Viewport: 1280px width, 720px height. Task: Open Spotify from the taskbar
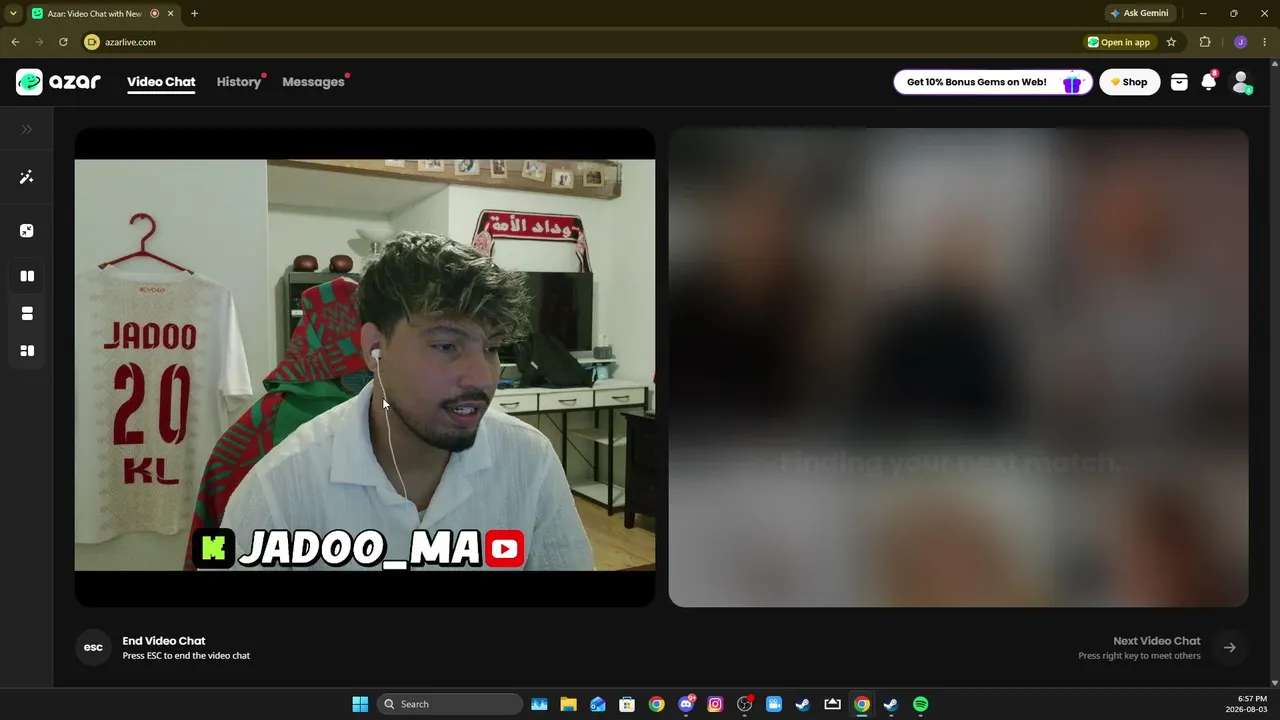[x=920, y=704]
